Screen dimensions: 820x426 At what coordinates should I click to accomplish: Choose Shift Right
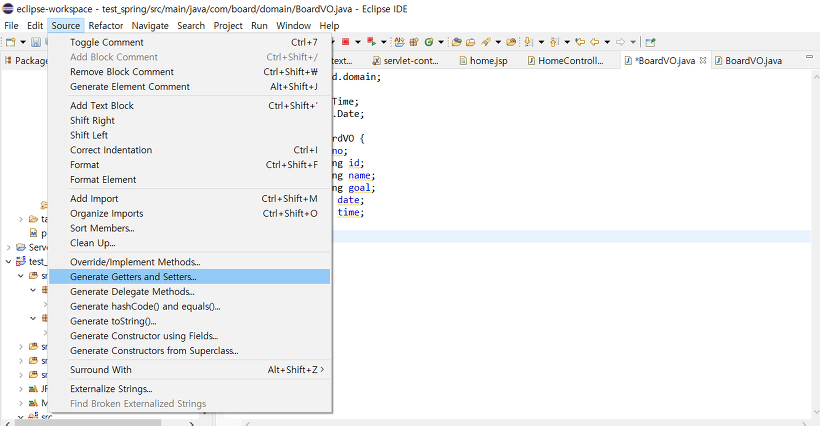190,120
